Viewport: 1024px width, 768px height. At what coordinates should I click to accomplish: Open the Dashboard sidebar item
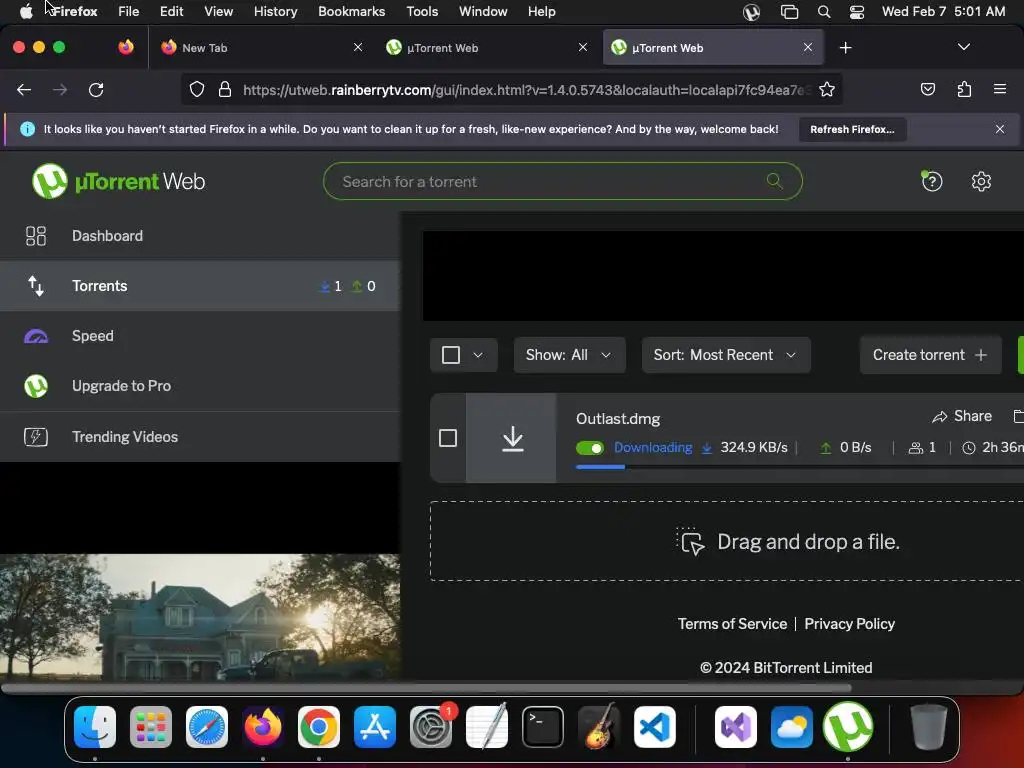200,236
